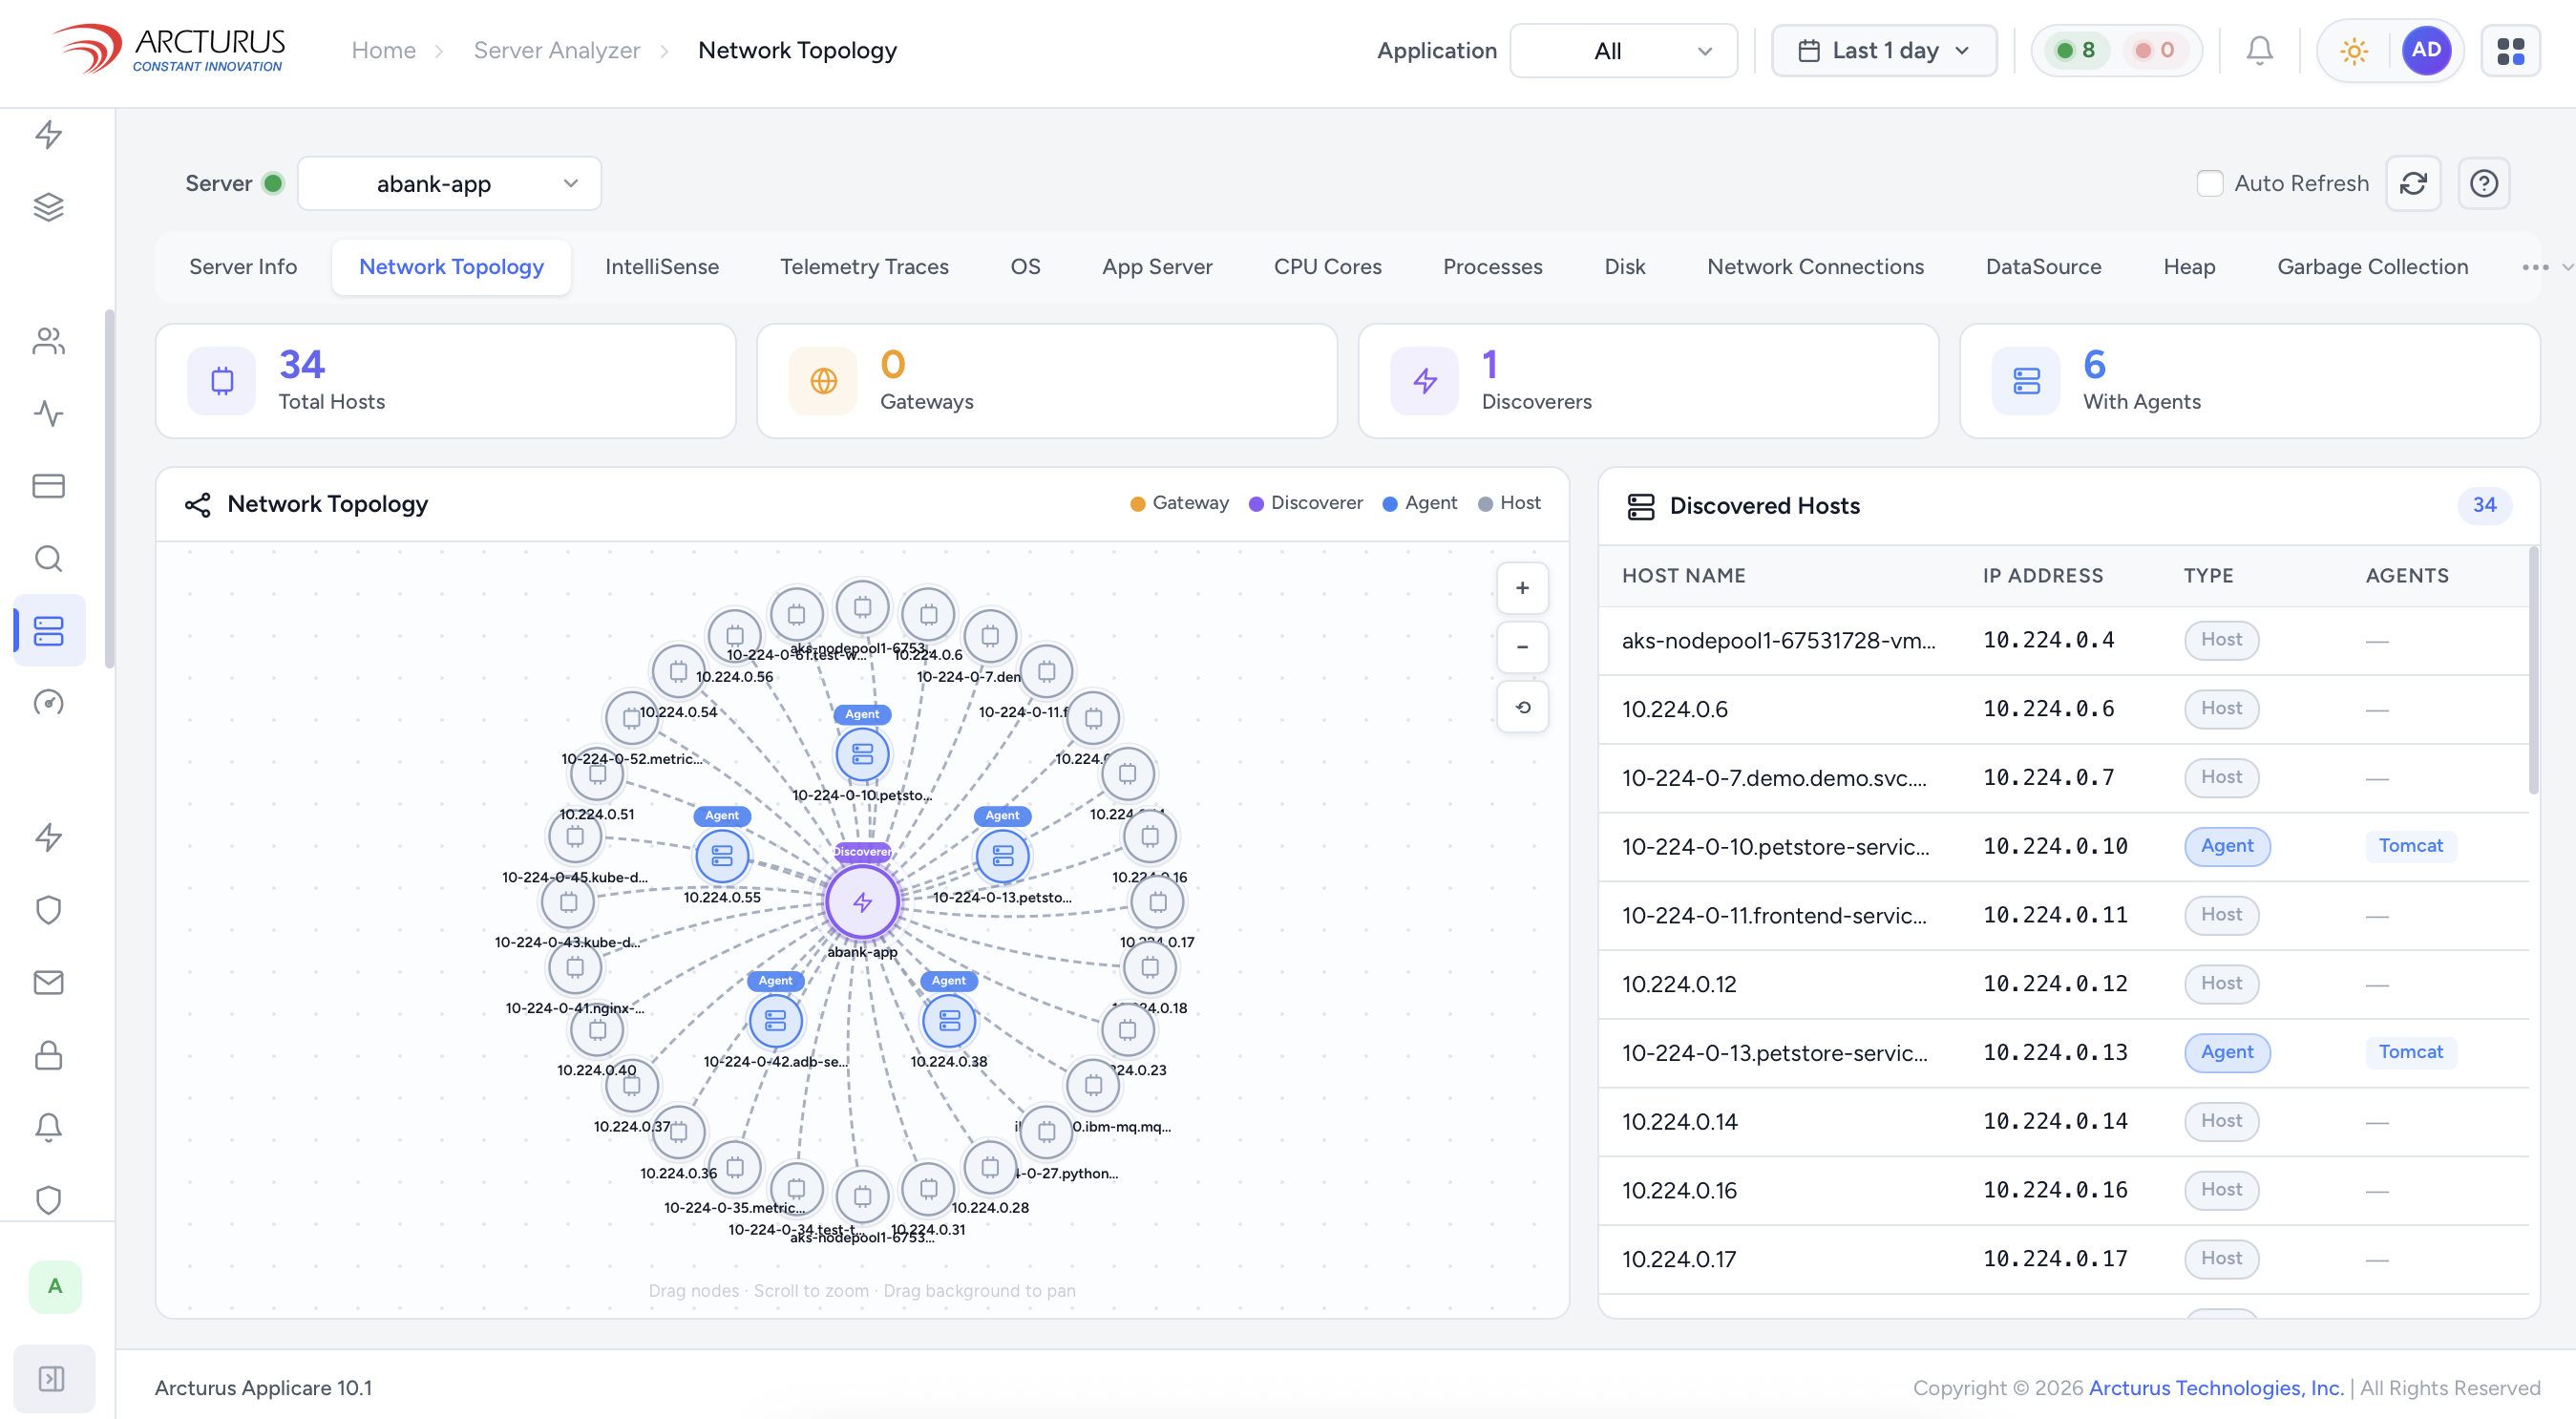Click the green A workspace badge
The height and width of the screenshot is (1419, 2576).
click(x=55, y=1286)
